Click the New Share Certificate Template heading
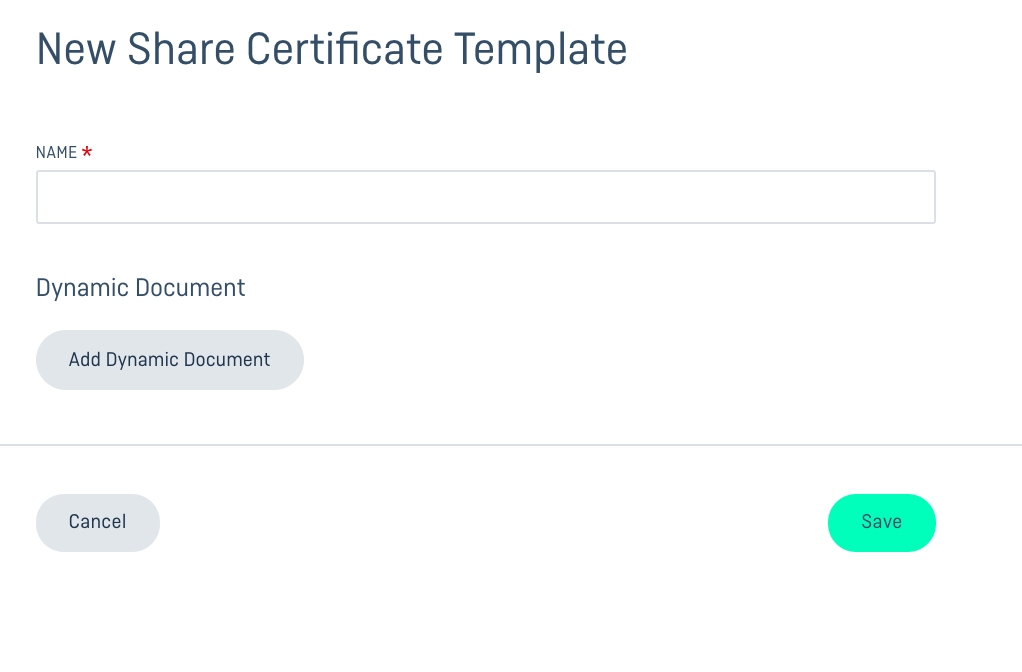 tap(332, 50)
